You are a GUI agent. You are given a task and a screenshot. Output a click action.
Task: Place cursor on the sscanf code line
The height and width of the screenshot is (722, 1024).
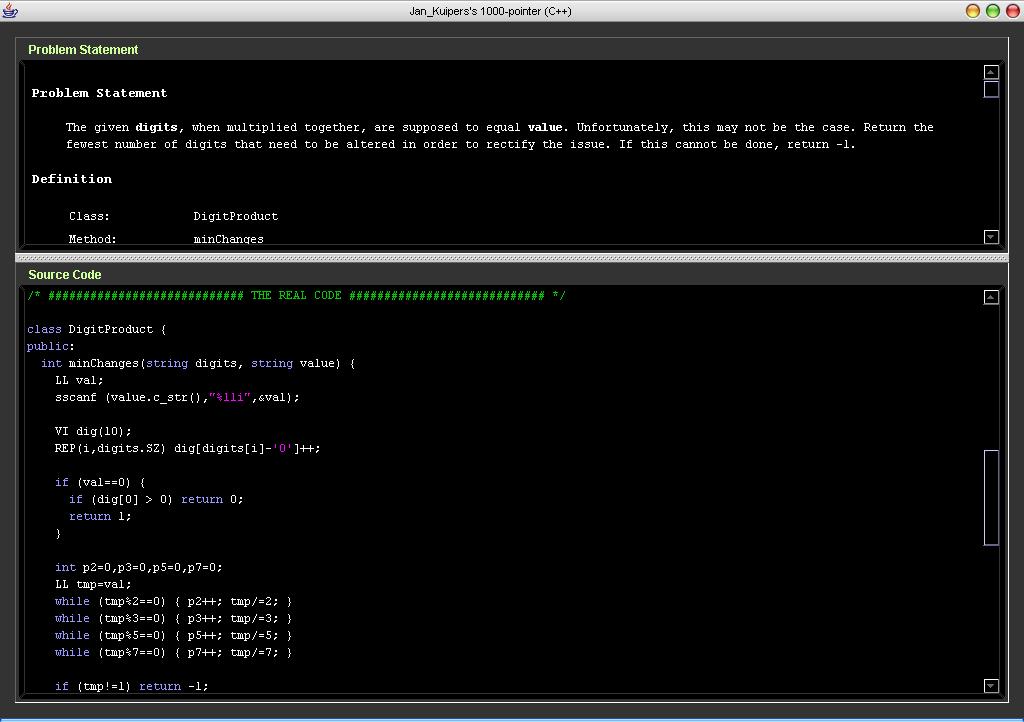point(177,397)
